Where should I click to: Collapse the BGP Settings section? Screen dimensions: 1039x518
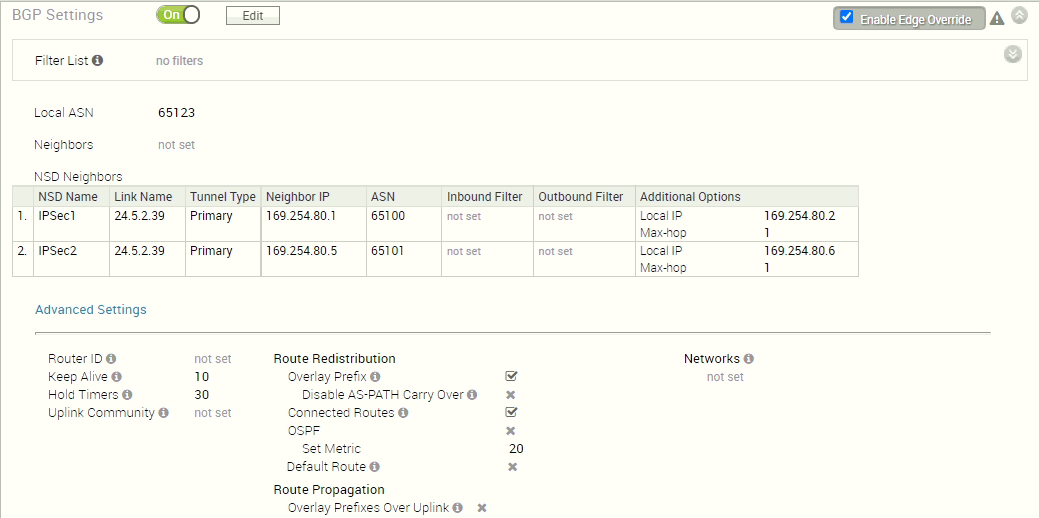coord(1019,15)
